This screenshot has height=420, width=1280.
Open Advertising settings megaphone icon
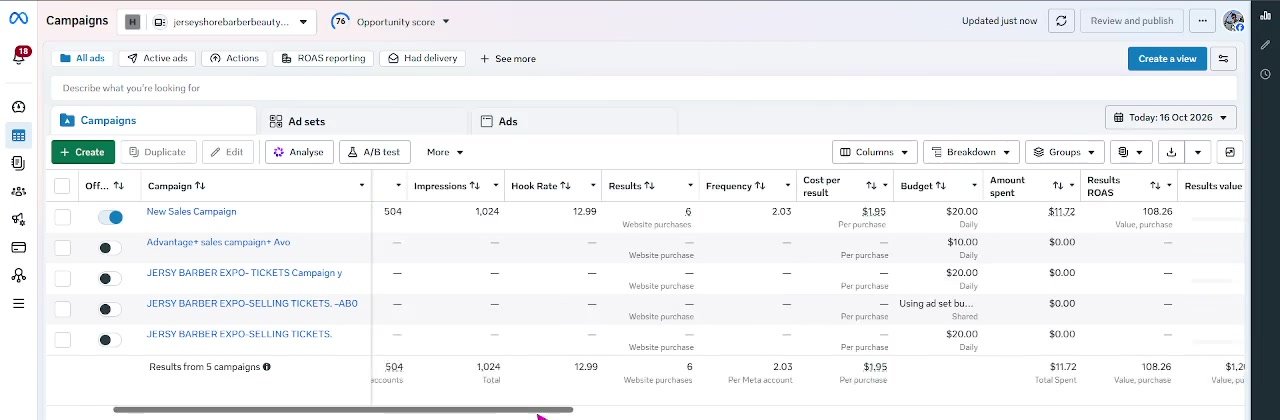18,219
